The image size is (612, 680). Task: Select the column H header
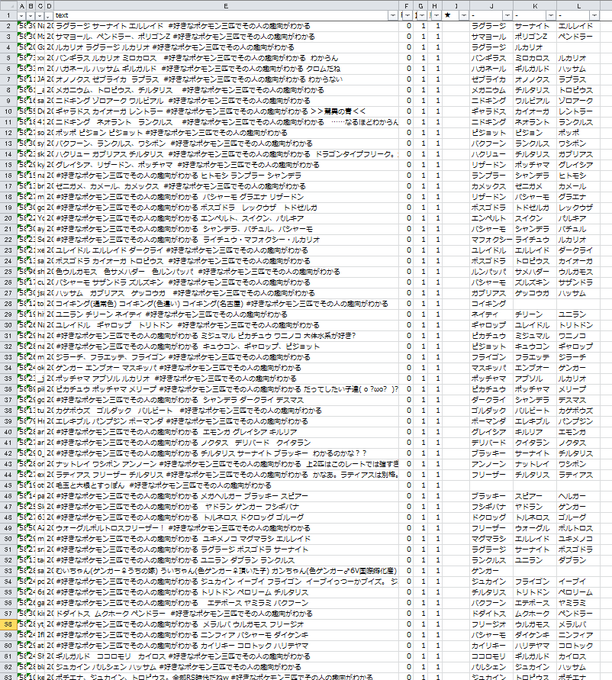pyautogui.click(x=435, y=6)
